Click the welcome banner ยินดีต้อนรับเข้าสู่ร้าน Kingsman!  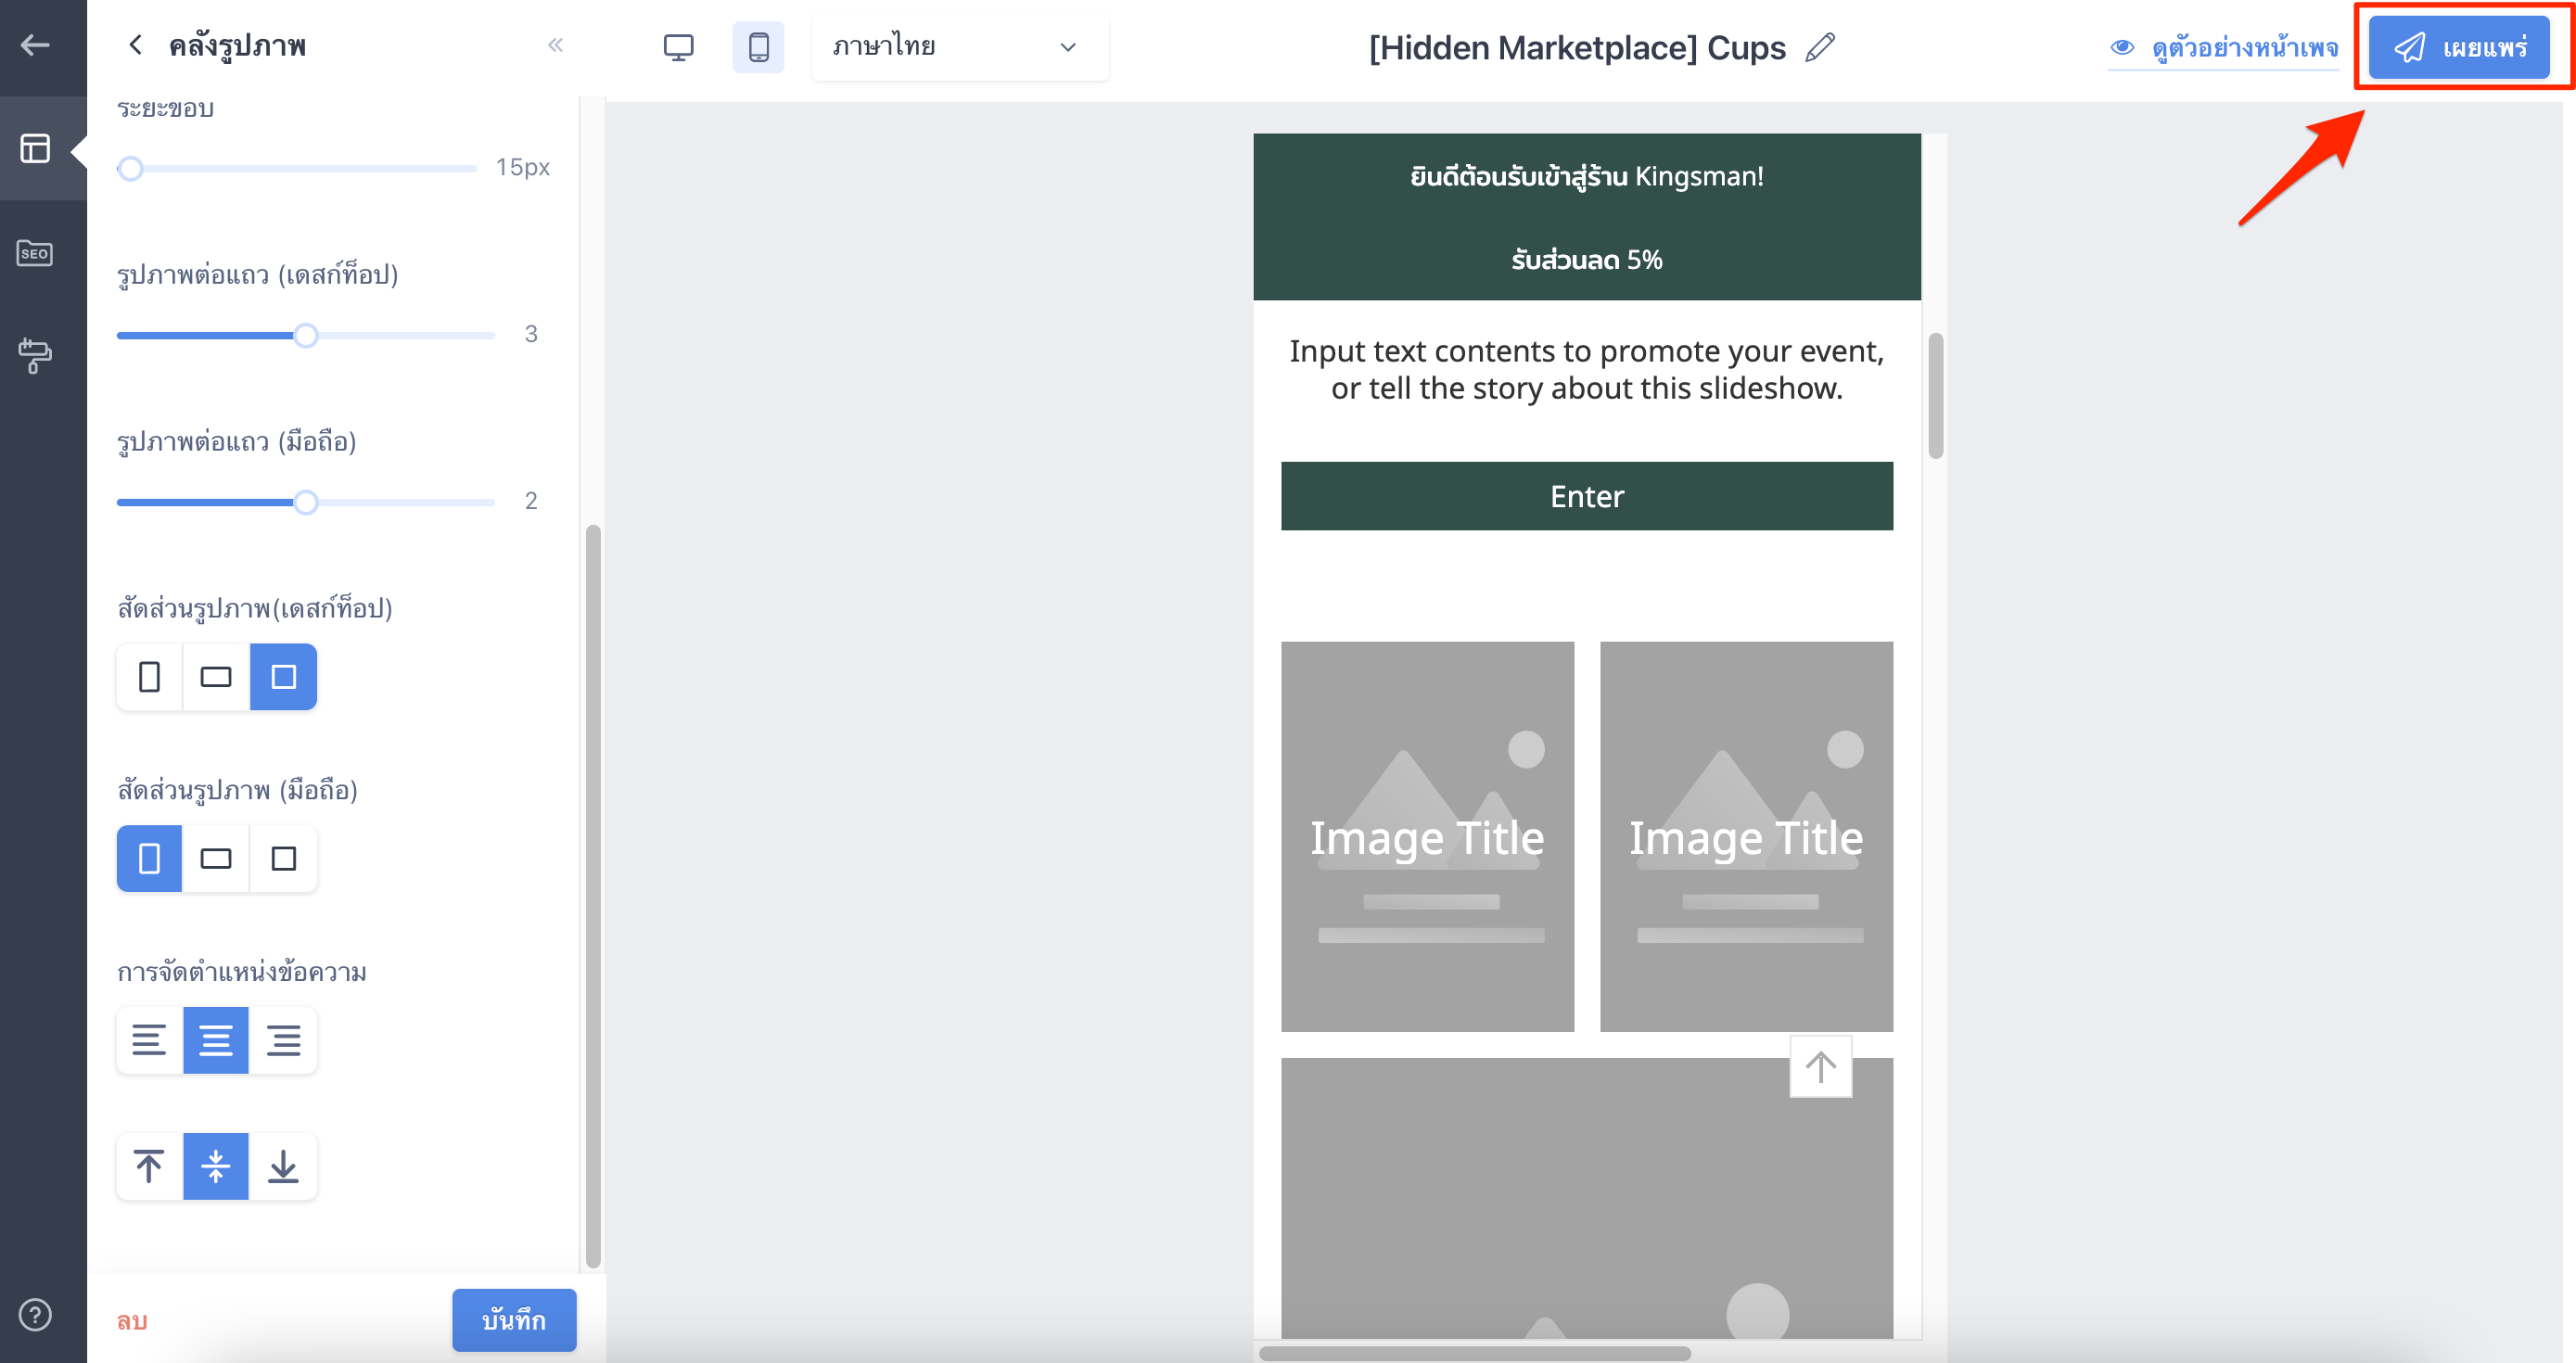coord(1587,177)
